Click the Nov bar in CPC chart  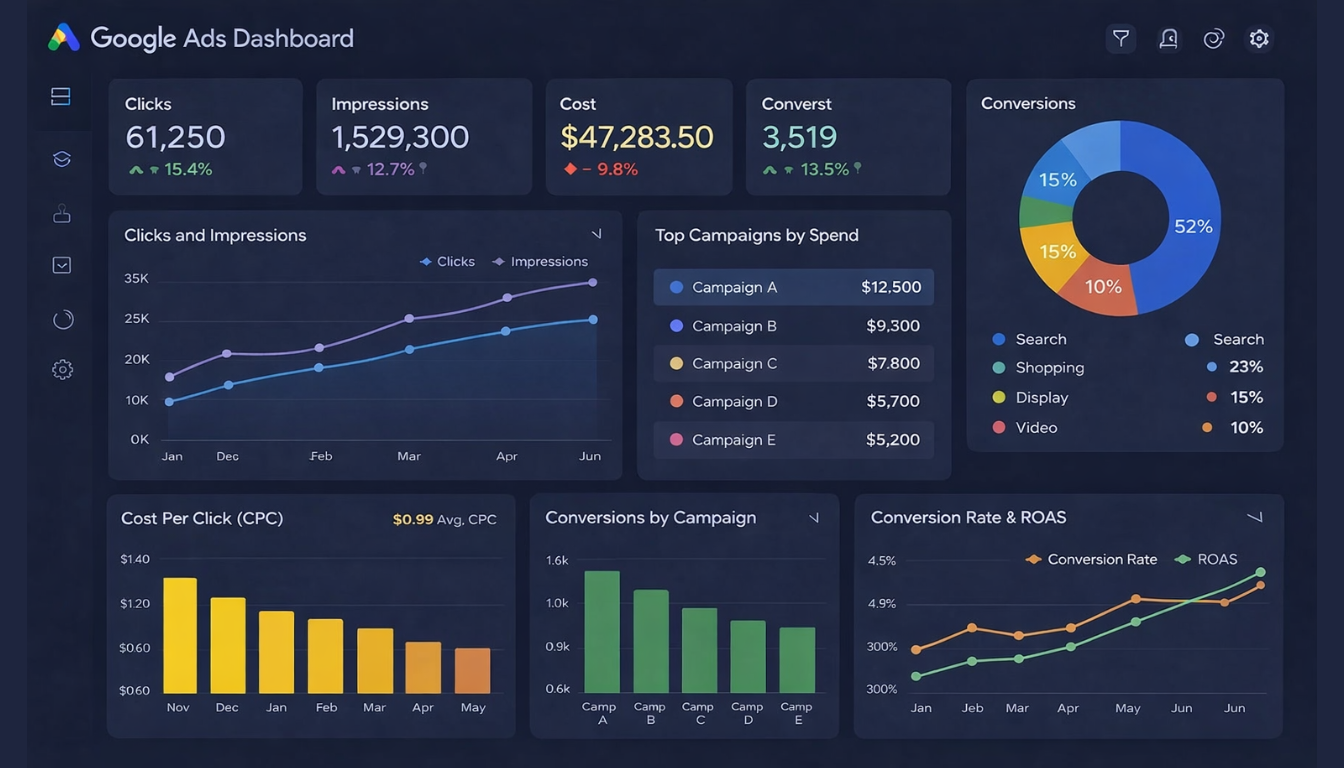pos(180,636)
